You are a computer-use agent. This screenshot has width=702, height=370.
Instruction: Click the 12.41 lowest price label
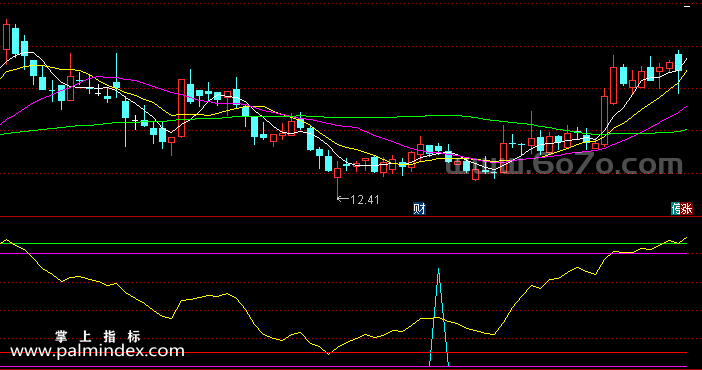coord(365,200)
